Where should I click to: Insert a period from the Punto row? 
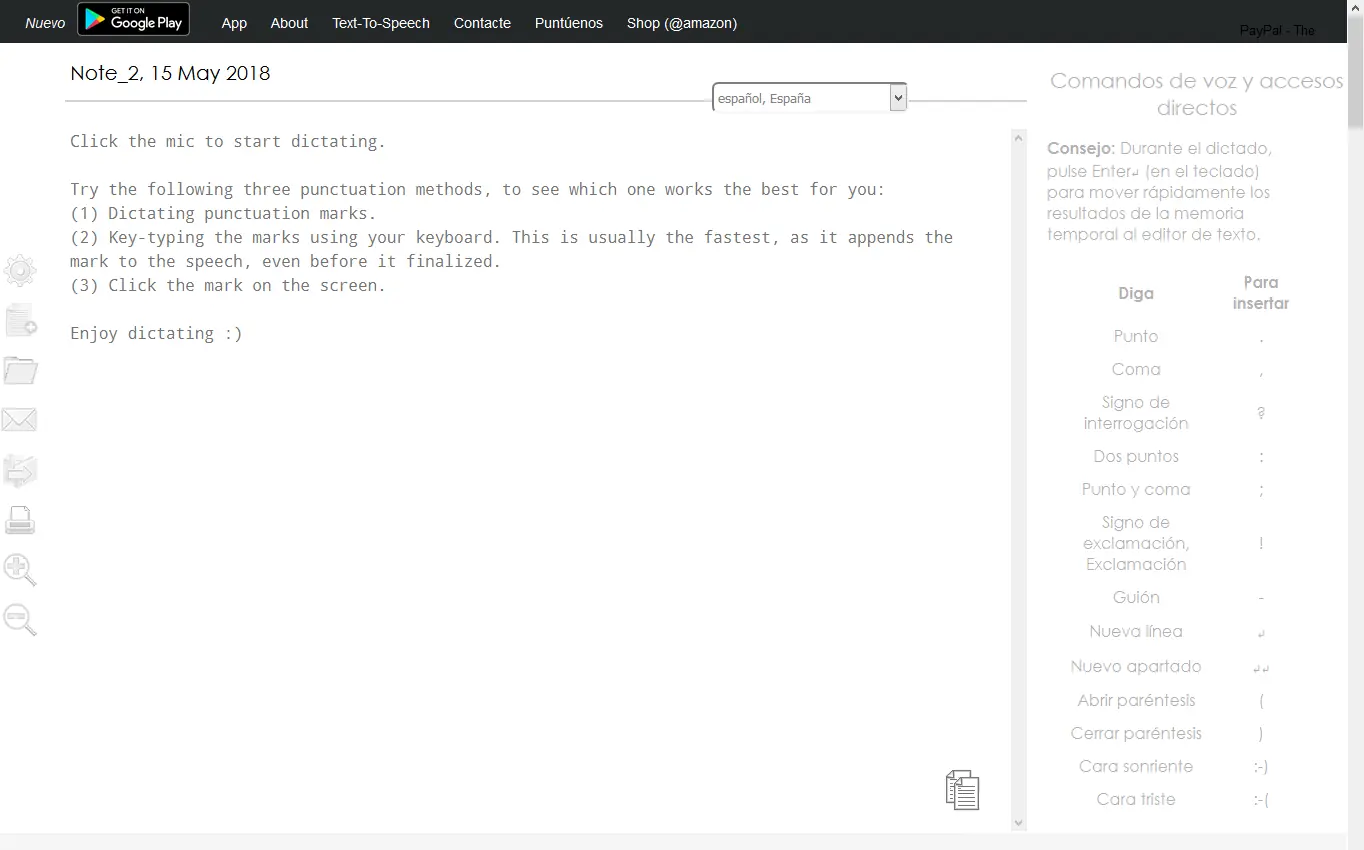click(x=1261, y=337)
